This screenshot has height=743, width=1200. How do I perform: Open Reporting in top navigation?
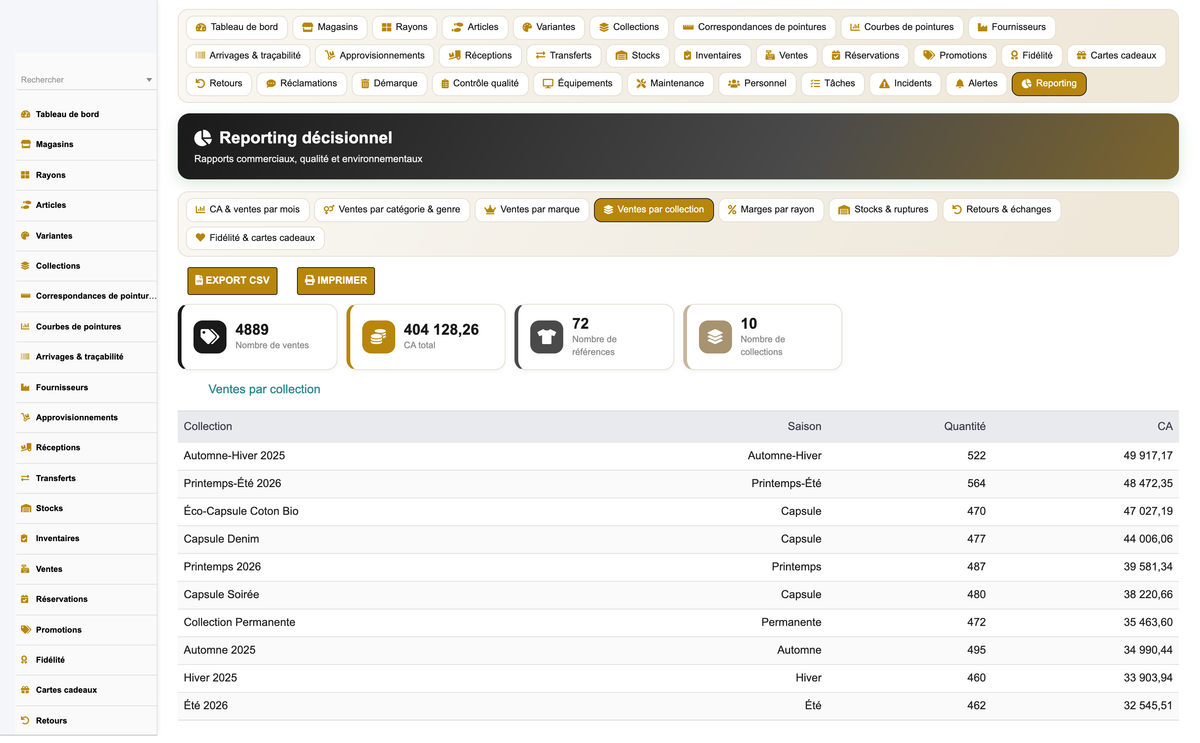(x=1049, y=84)
